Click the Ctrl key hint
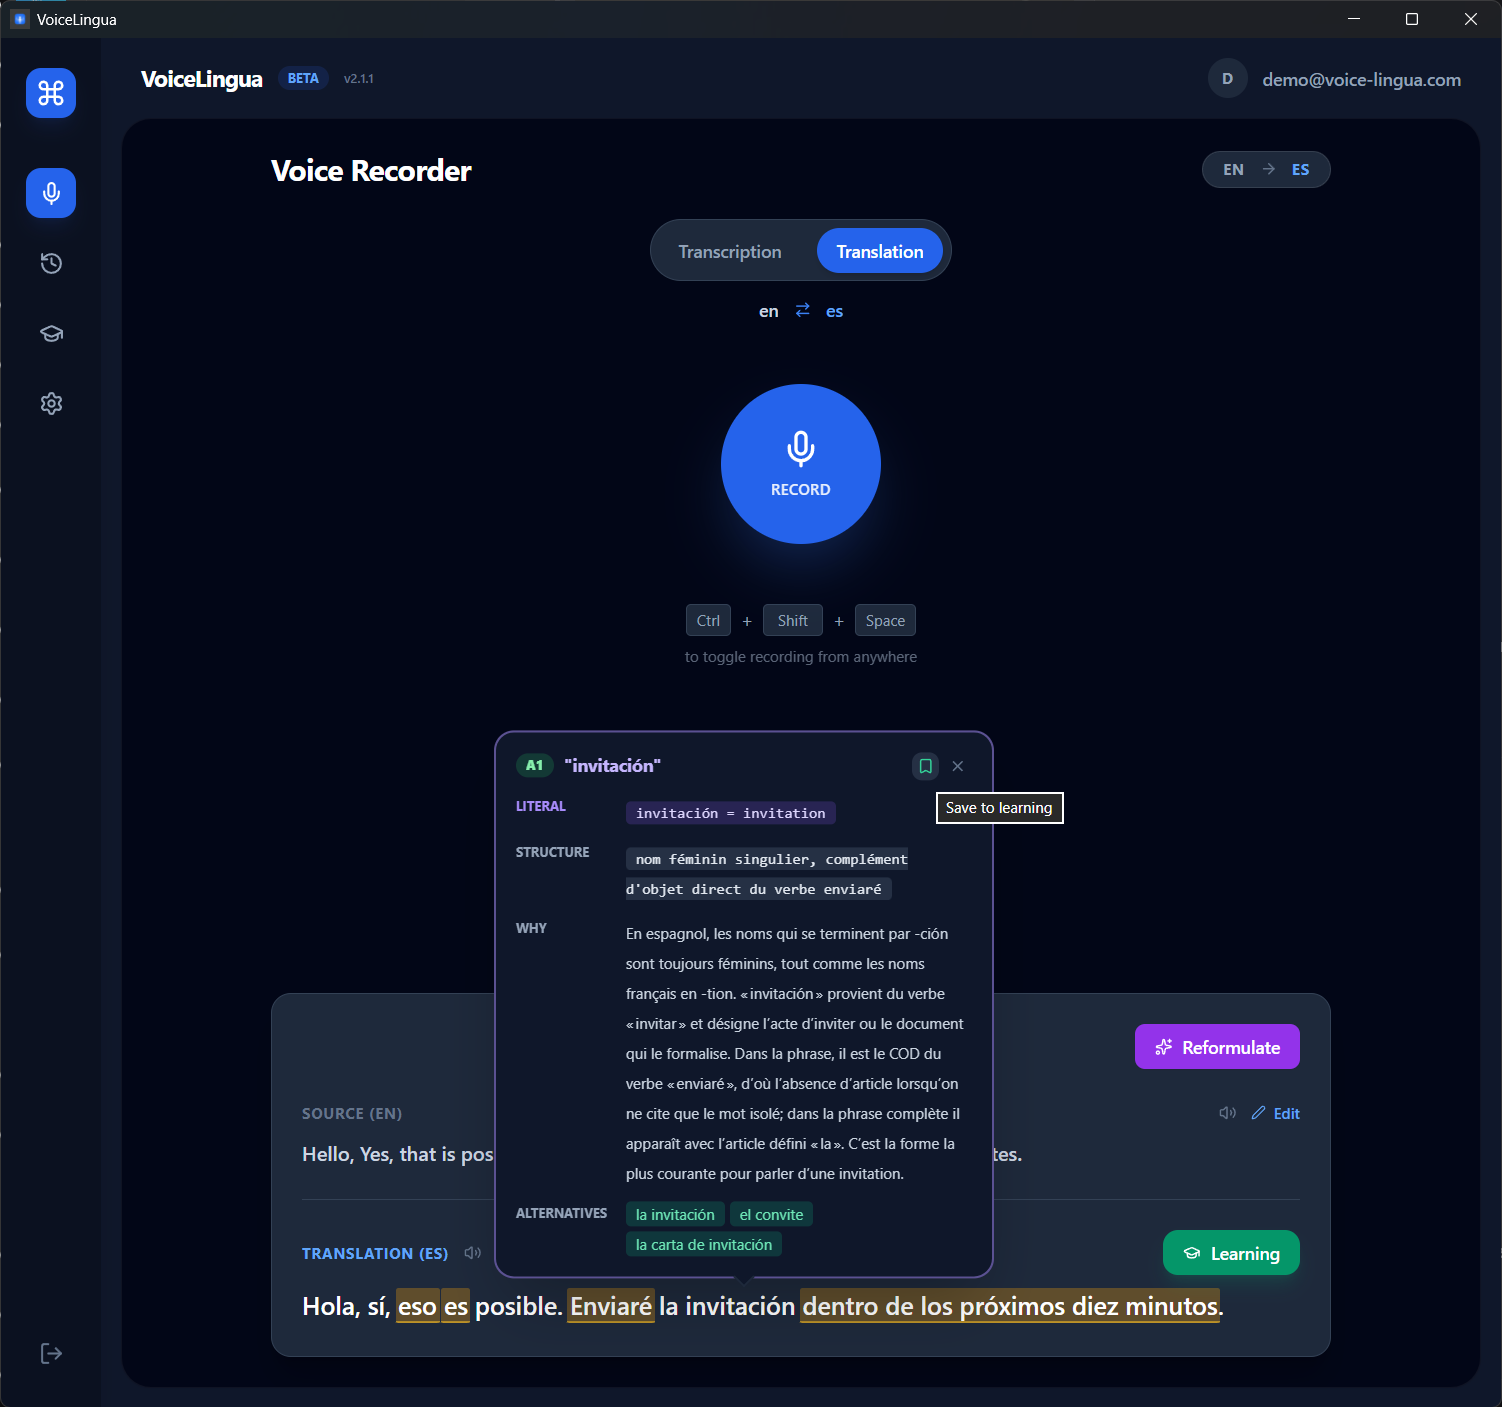 pyautogui.click(x=708, y=620)
